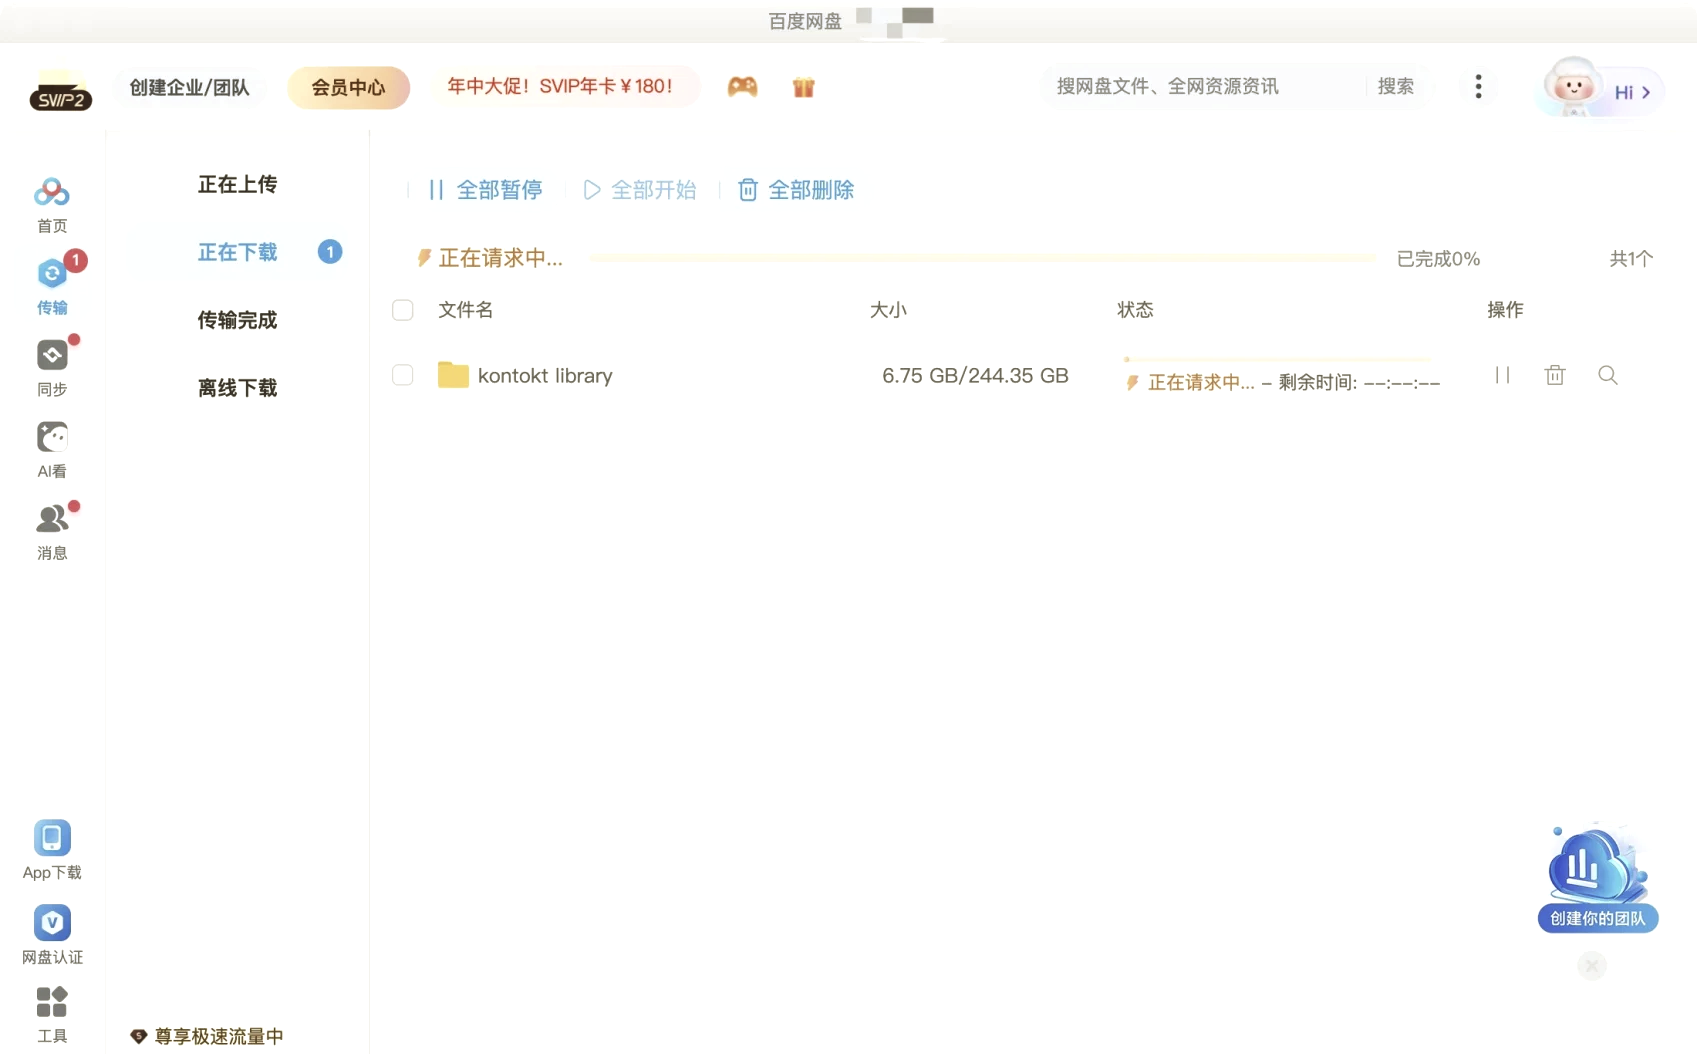Open the AI看 sidebar icon
The height and width of the screenshot is (1054, 1697).
(x=52, y=437)
